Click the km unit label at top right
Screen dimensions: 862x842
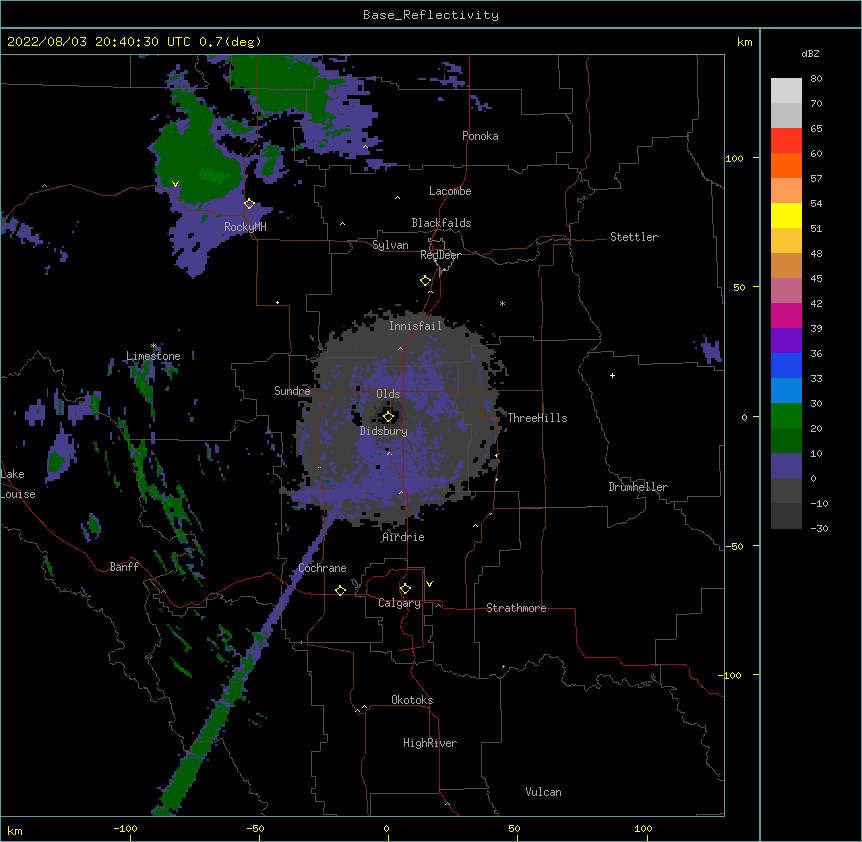pyautogui.click(x=744, y=42)
